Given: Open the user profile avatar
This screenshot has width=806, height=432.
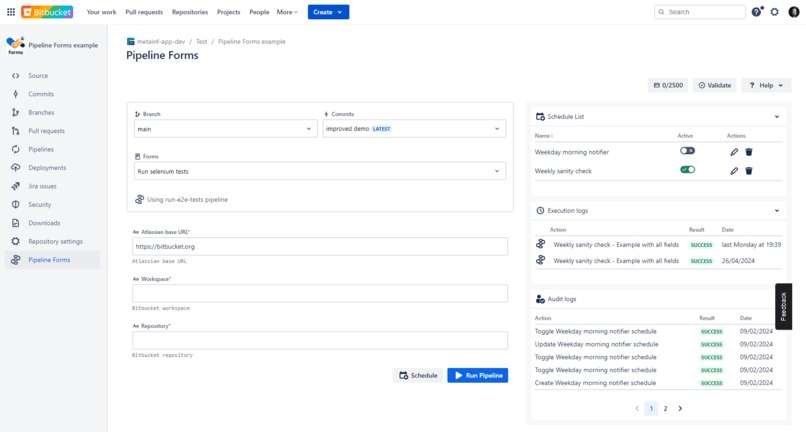Looking at the screenshot, I should 794,12.
